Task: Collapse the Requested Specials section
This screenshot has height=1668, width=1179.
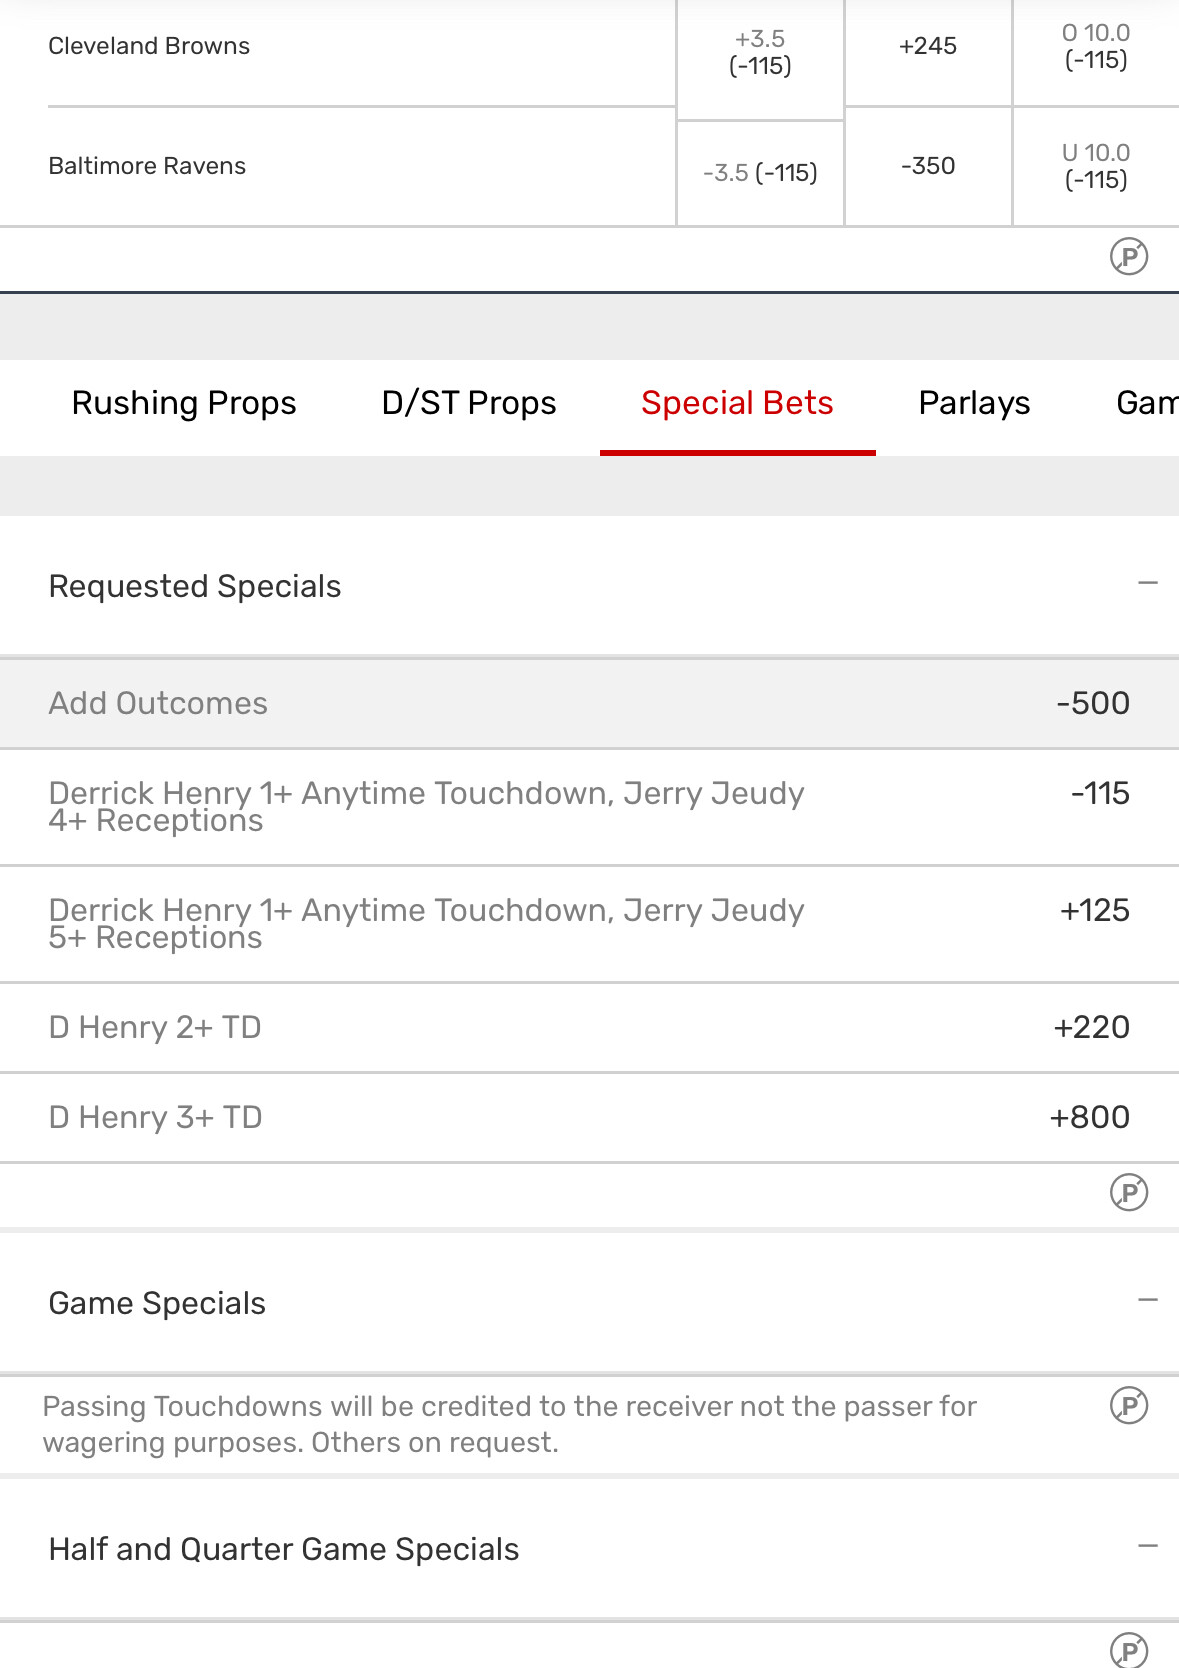Action: 1147,583
